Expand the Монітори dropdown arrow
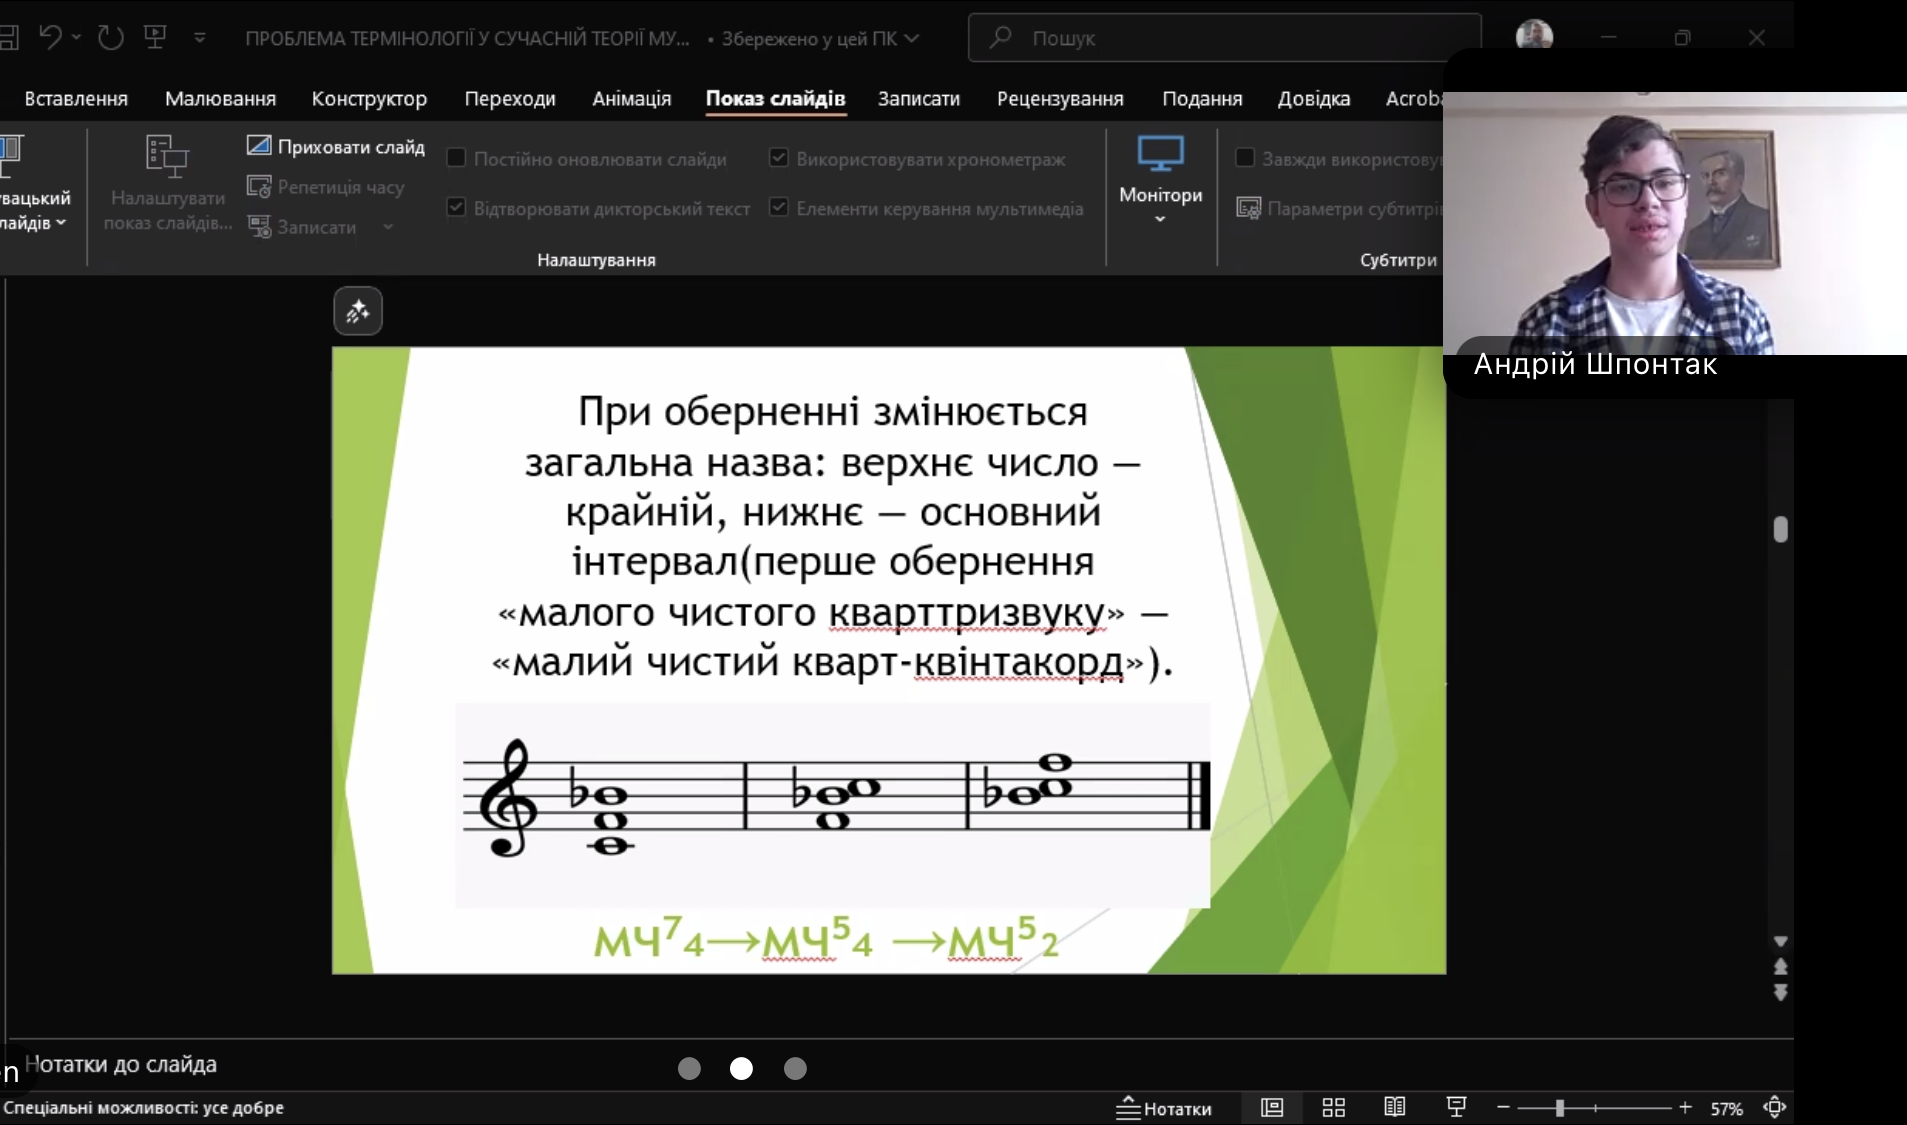This screenshot has height=1125, width=1907. (x=1160, y=219)
